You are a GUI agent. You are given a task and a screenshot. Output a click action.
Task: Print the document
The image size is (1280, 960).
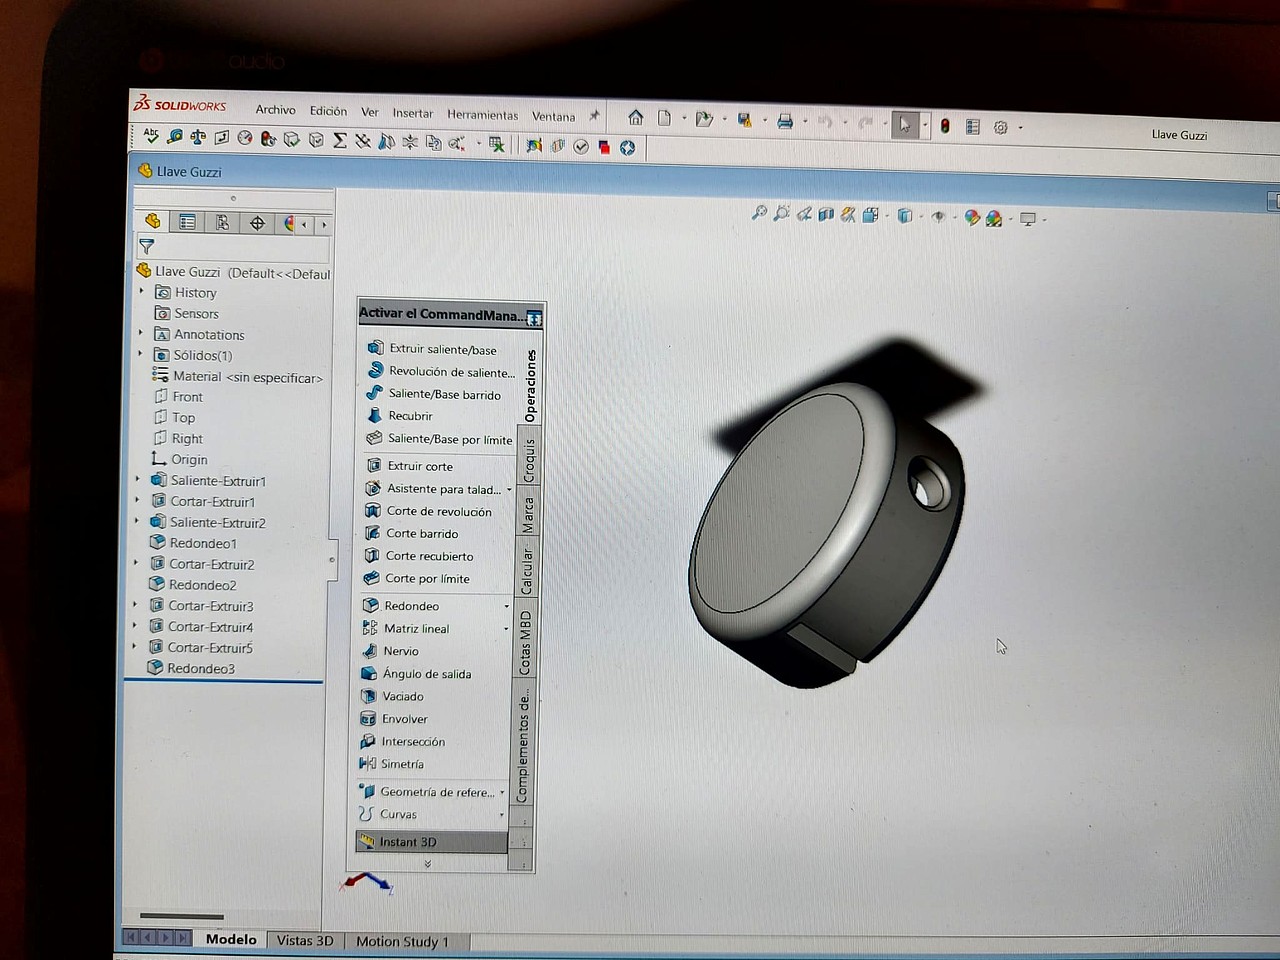(785, 121)
